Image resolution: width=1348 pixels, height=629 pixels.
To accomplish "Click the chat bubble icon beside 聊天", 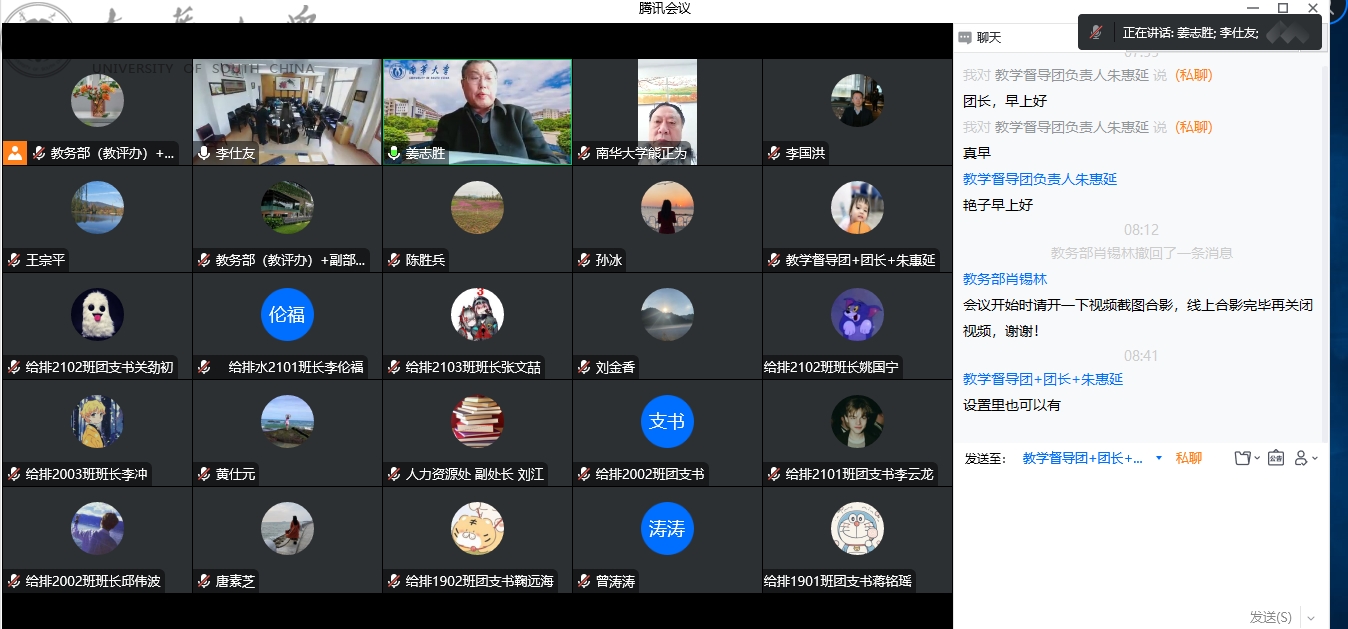I will (965, 37).
